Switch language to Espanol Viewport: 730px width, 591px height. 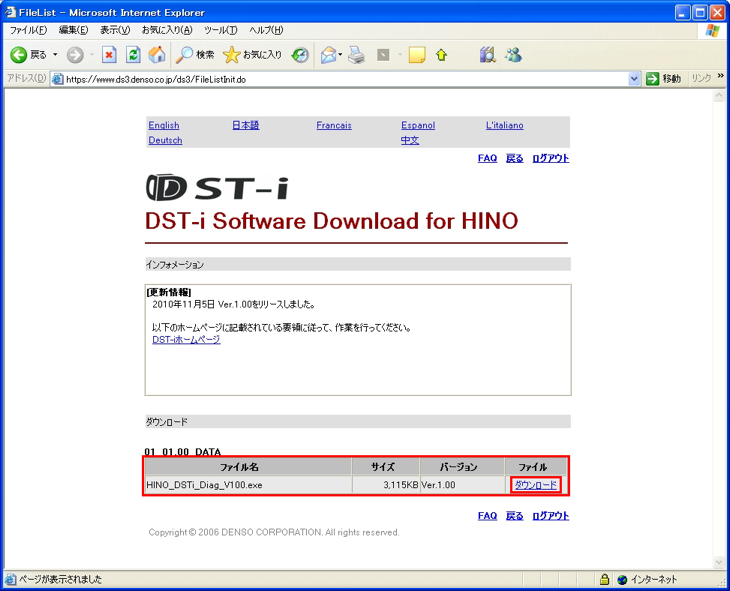(x=418, y=125)
